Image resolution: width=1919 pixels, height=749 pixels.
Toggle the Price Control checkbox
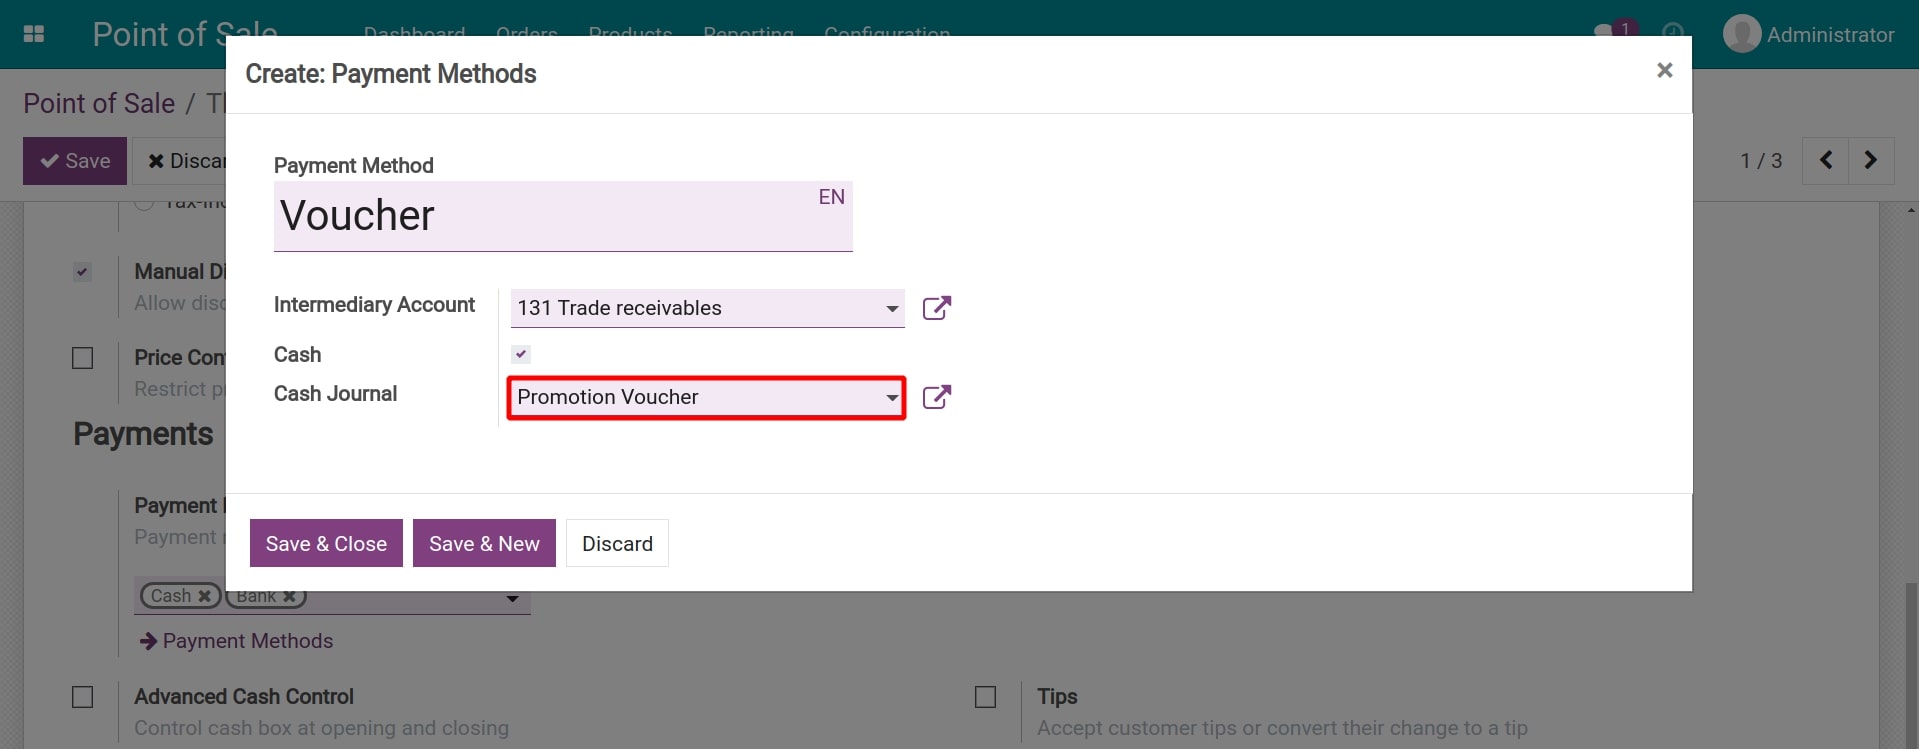point(83,358)
